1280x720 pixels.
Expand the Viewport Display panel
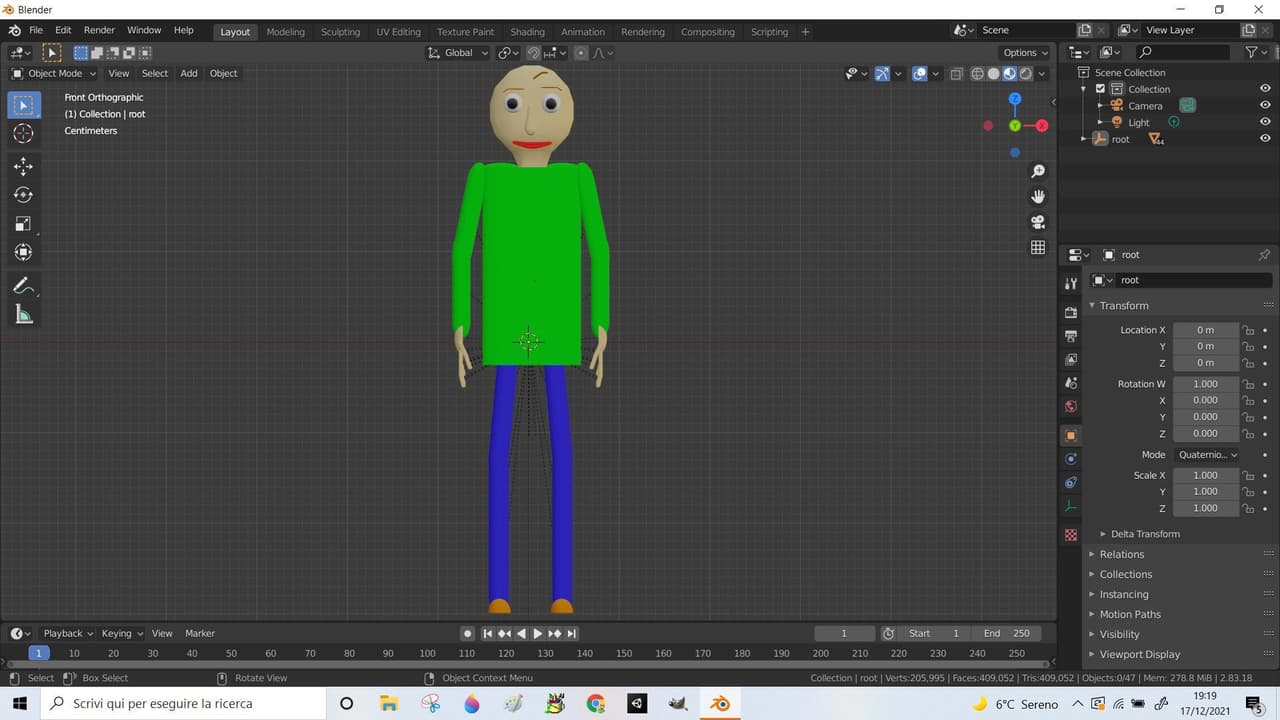1140,654
